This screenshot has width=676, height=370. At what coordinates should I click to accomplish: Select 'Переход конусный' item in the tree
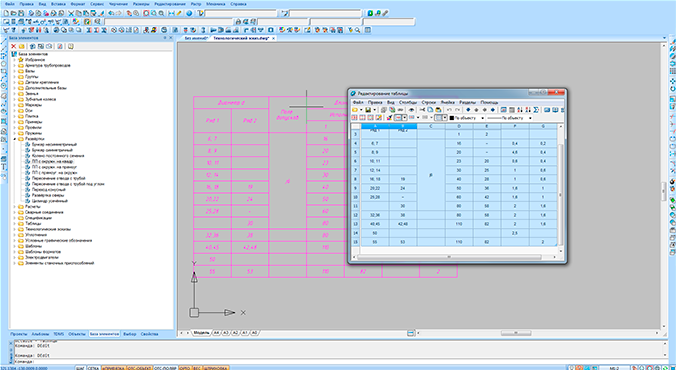pyautogui.click(x=49, y=190)
